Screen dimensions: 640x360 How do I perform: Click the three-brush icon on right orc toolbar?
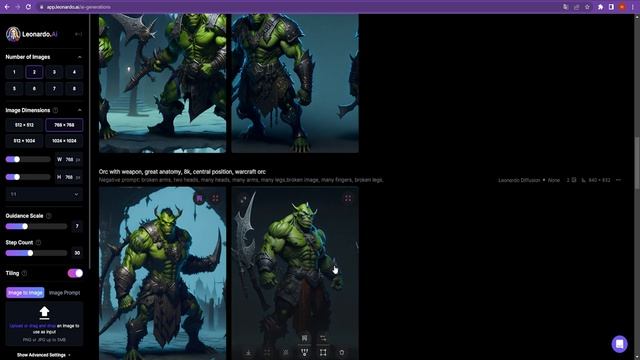(304, 353)
